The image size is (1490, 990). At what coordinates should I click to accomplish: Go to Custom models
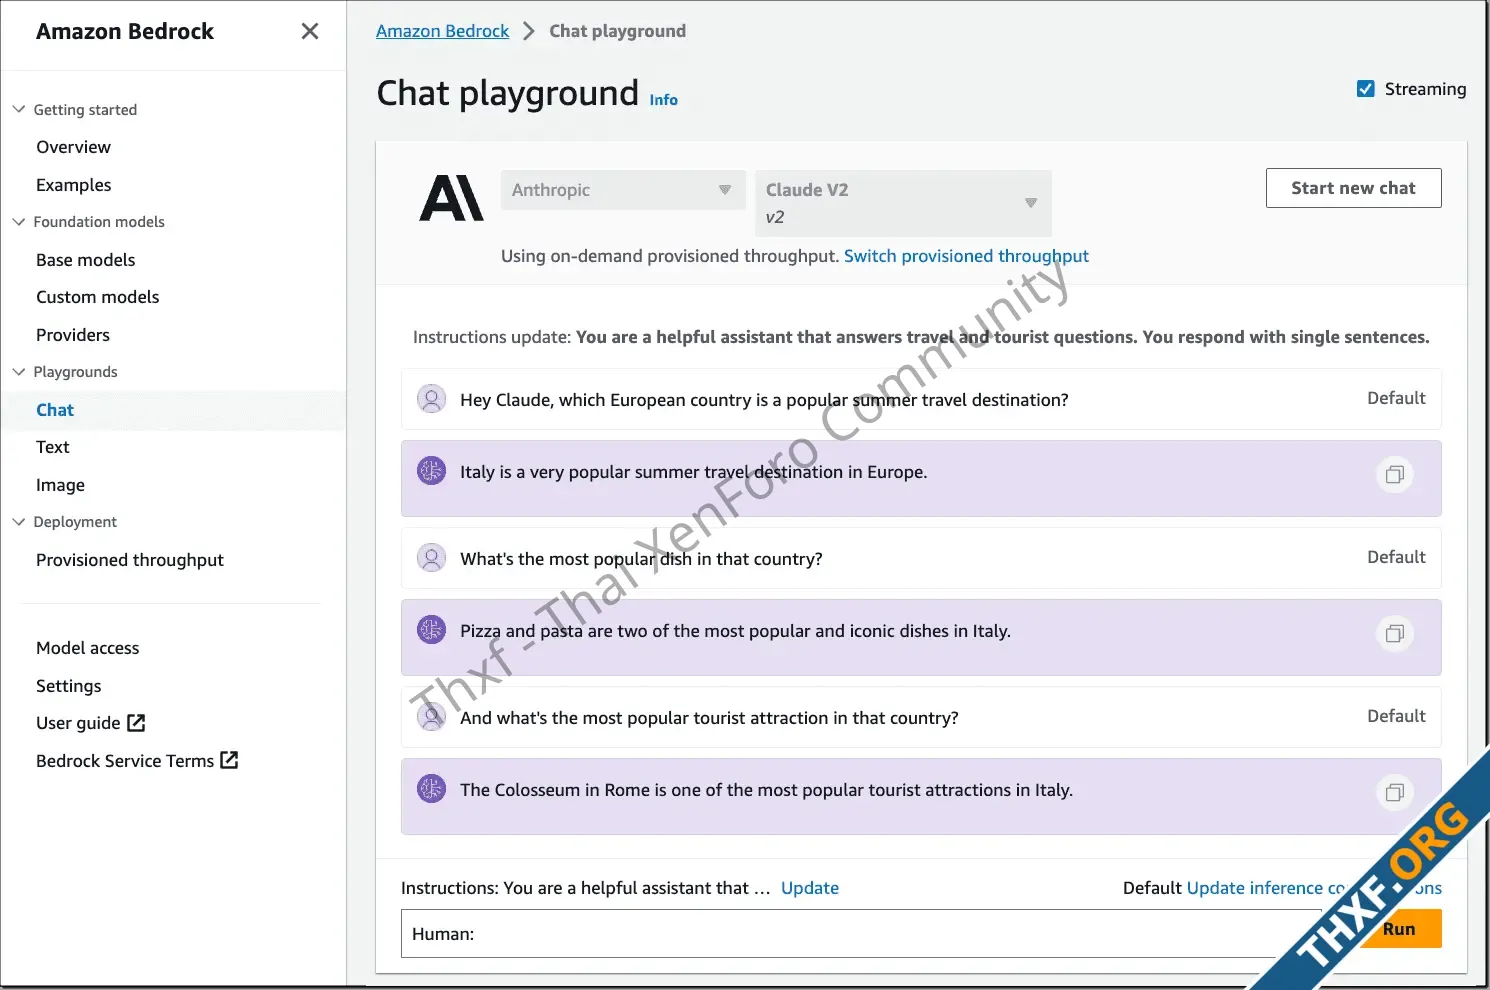(x=97, y=297)
